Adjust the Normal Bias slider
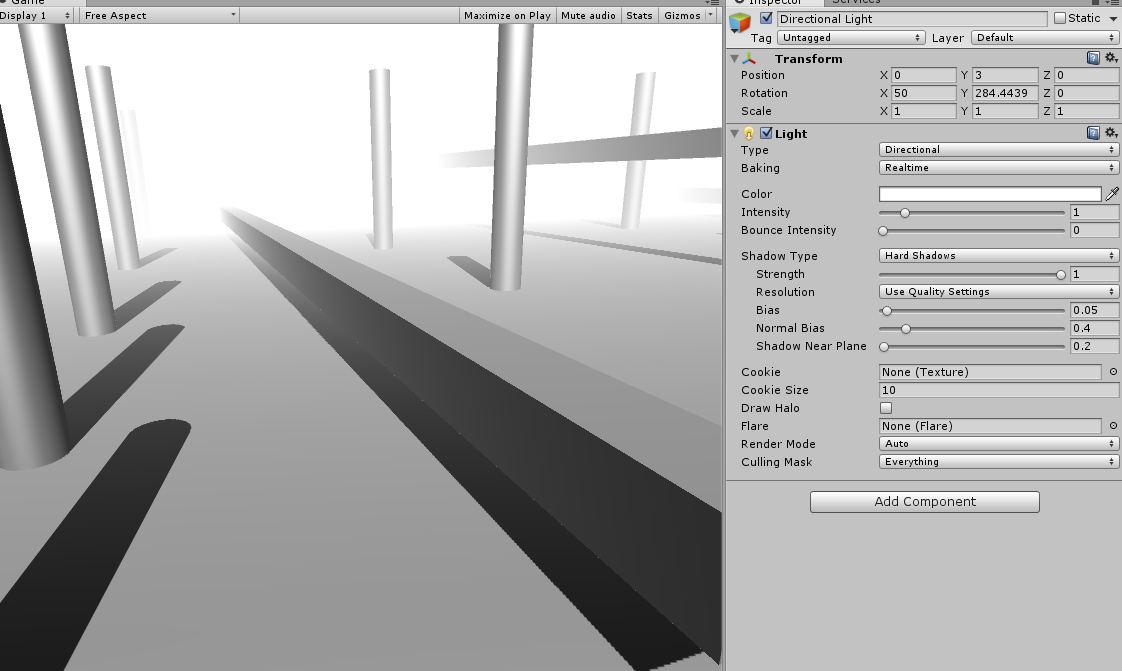 tap(972, 328)
